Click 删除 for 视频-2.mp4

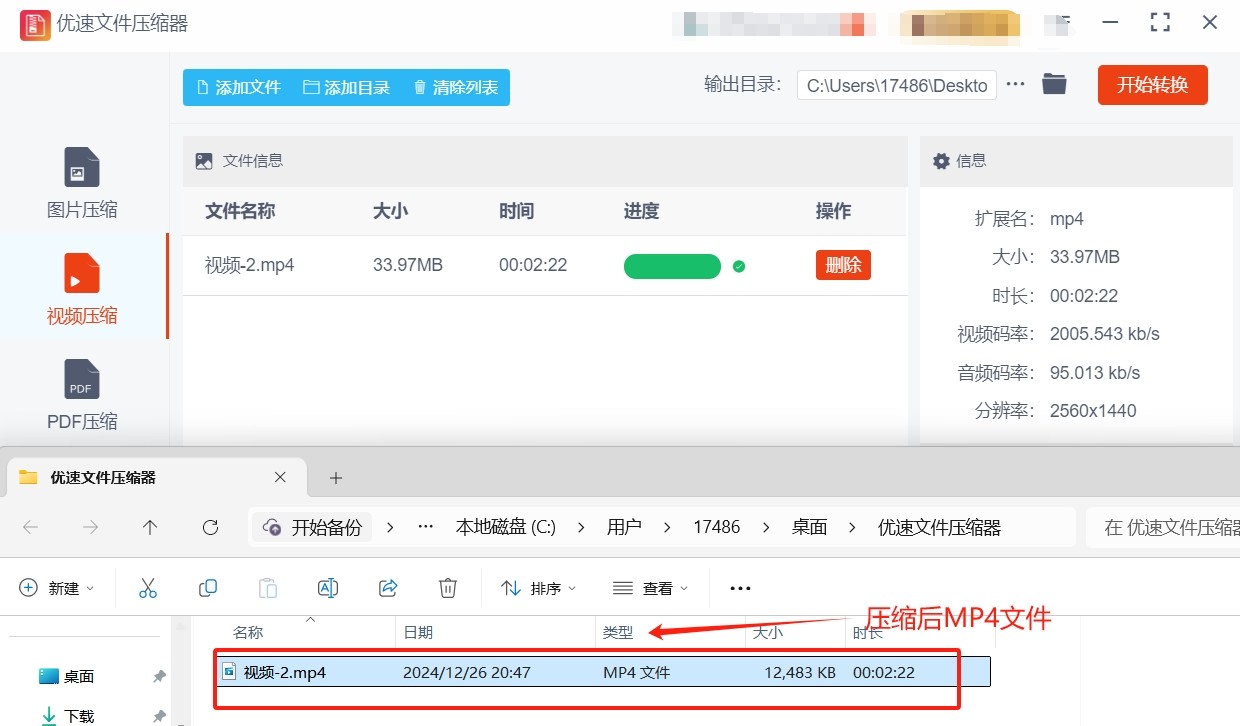(843, 265)
